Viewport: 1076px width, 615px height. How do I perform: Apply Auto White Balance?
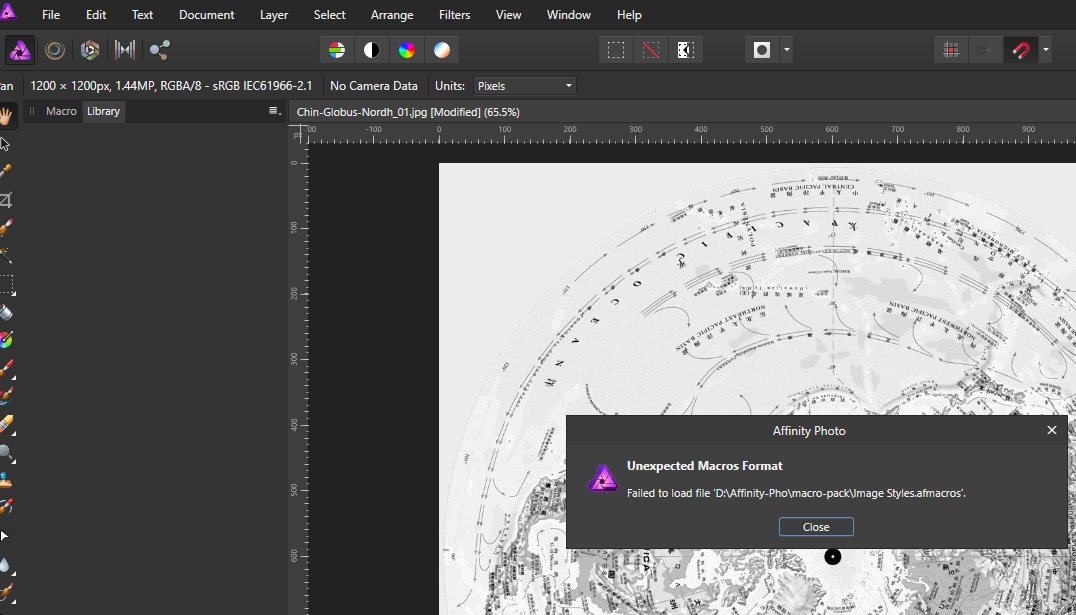pos(442,50)
